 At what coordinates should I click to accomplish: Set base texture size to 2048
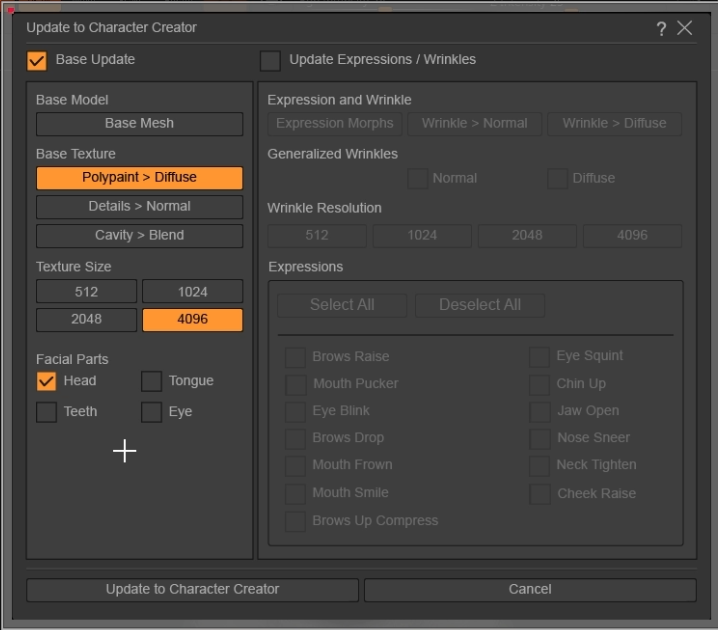(87, 319)
